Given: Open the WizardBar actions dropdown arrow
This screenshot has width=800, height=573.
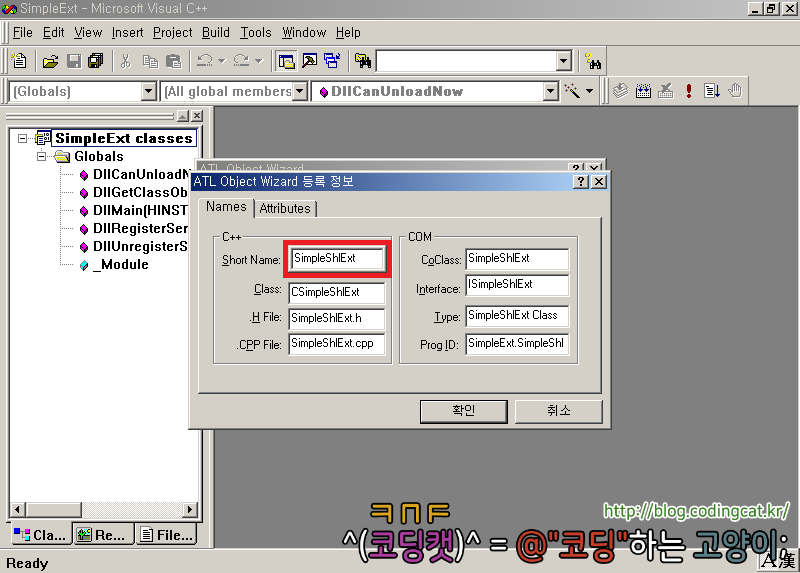Looking at the screenshot, I should (589, 91).
